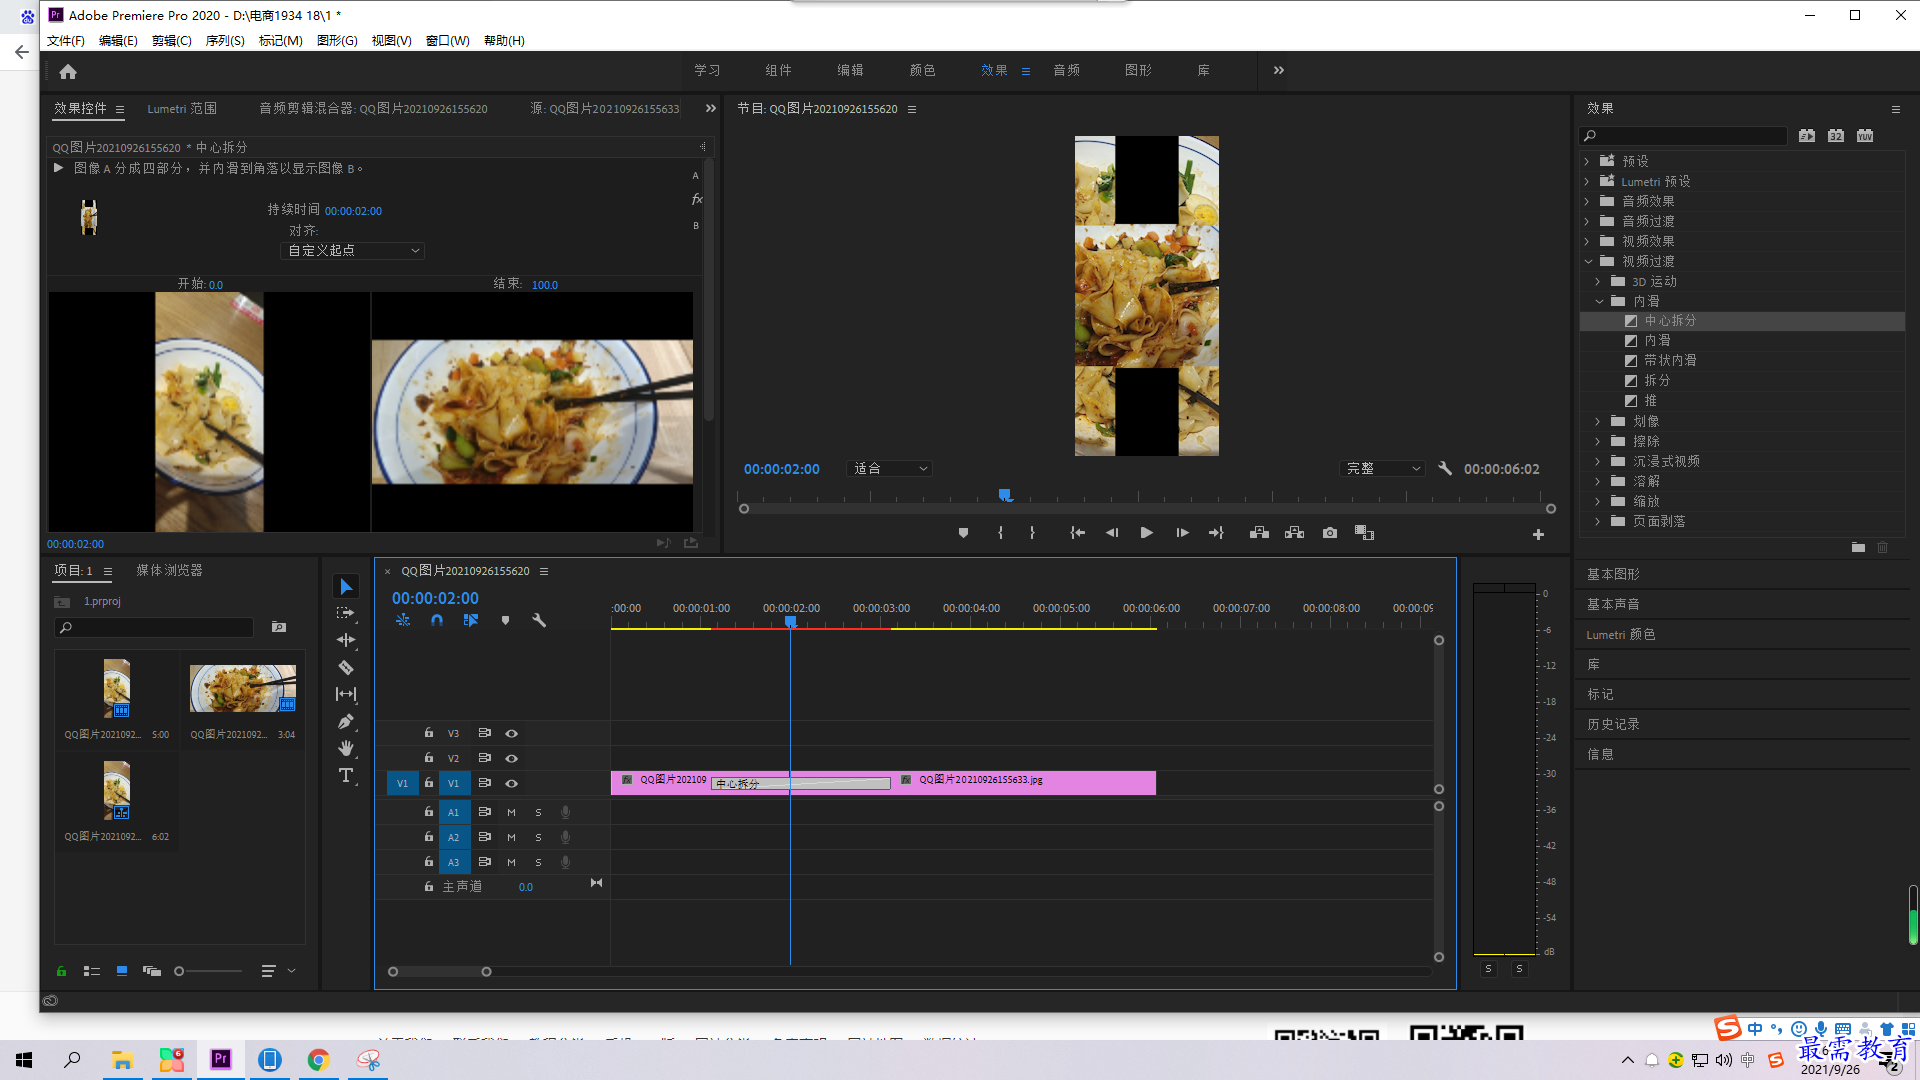The width and height of the screenshot is (1920, 1080).
Task: Select the 推 transition
Action: click(x=1651, y=400)
